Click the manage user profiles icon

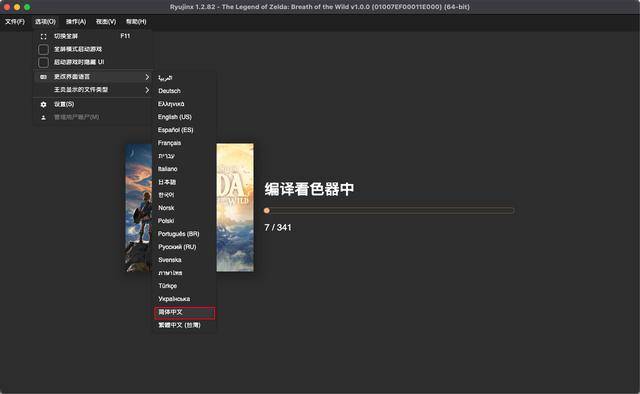tap(43, 118)
